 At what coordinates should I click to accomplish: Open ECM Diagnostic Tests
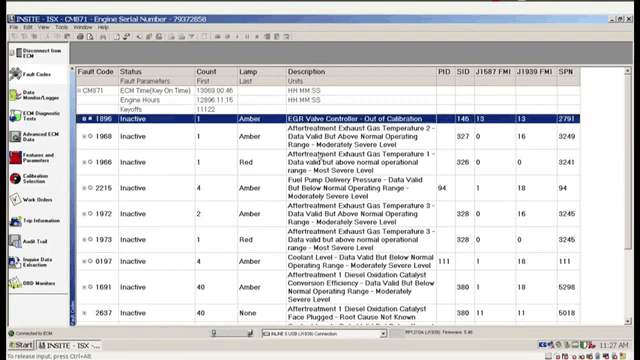[36, 116]
